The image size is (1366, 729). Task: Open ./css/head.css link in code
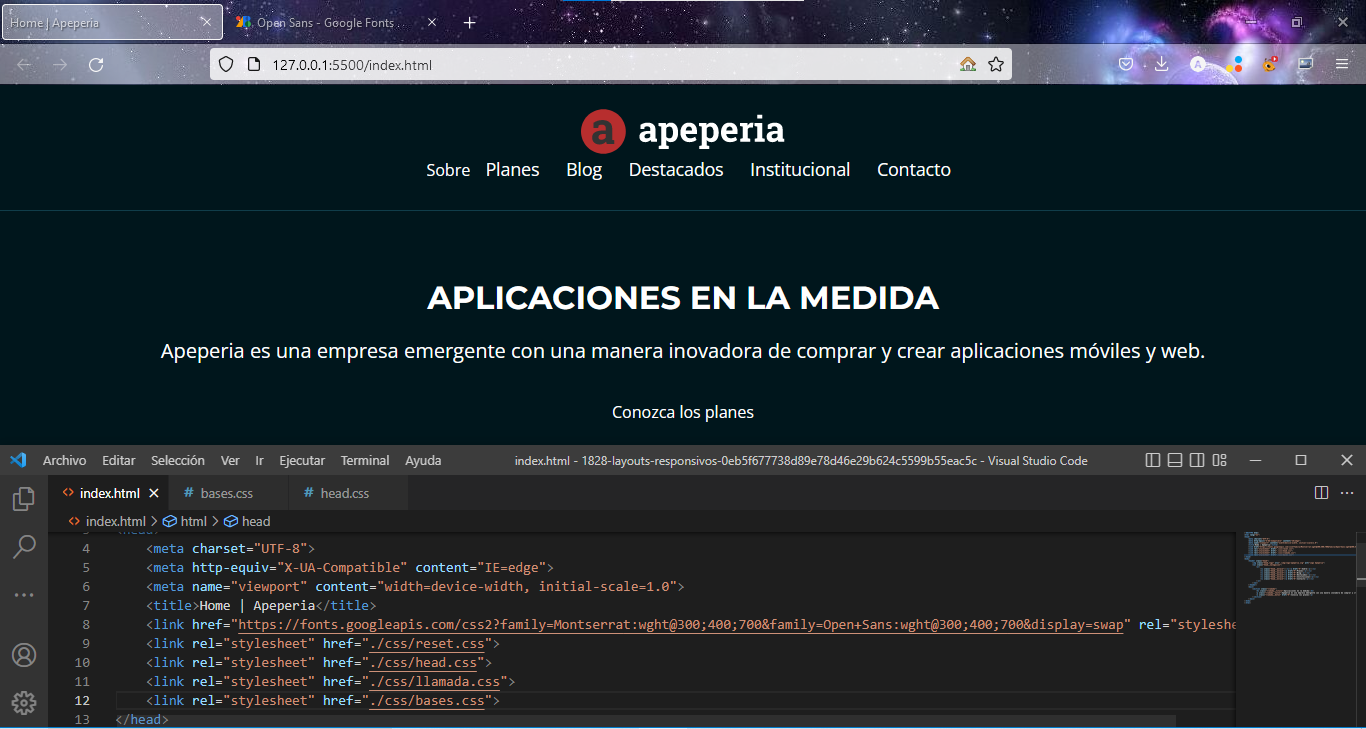(x=427, y=662)
